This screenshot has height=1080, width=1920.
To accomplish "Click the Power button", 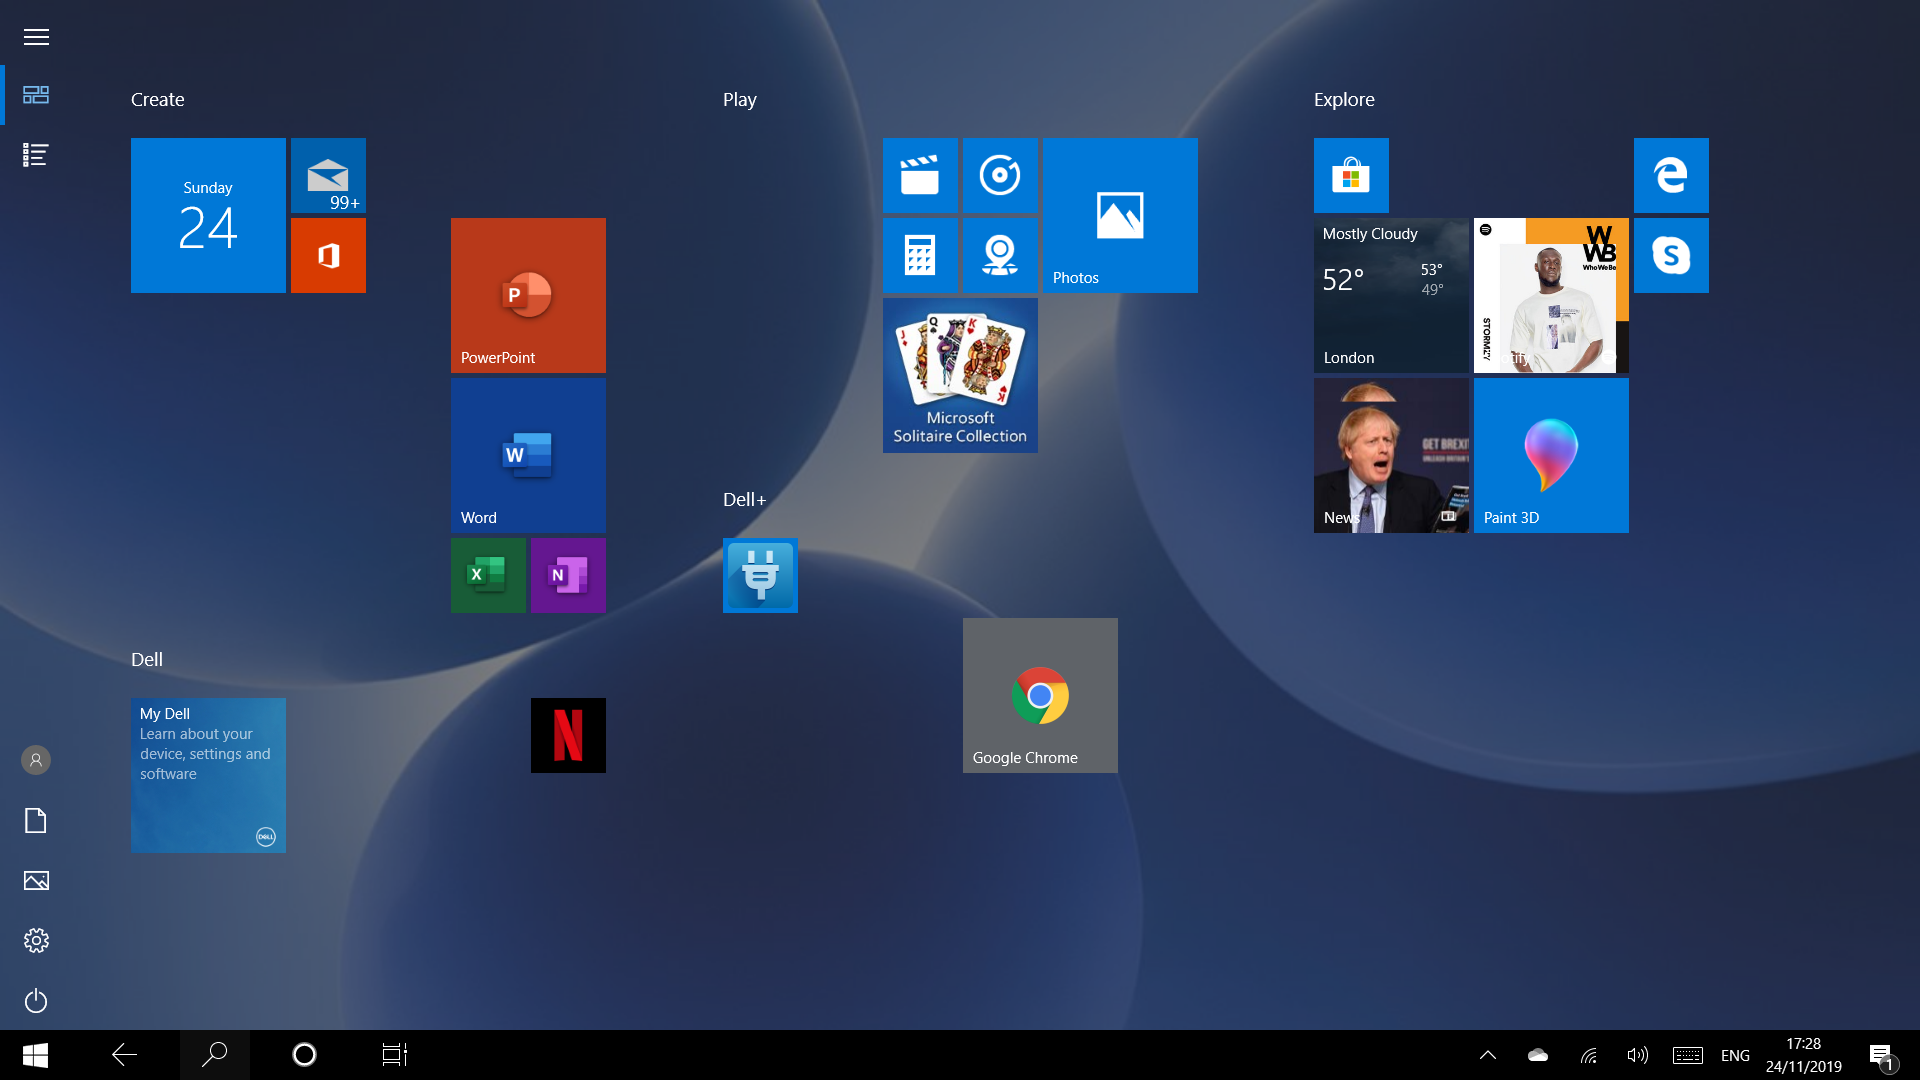I will [x=36, y=1000].
